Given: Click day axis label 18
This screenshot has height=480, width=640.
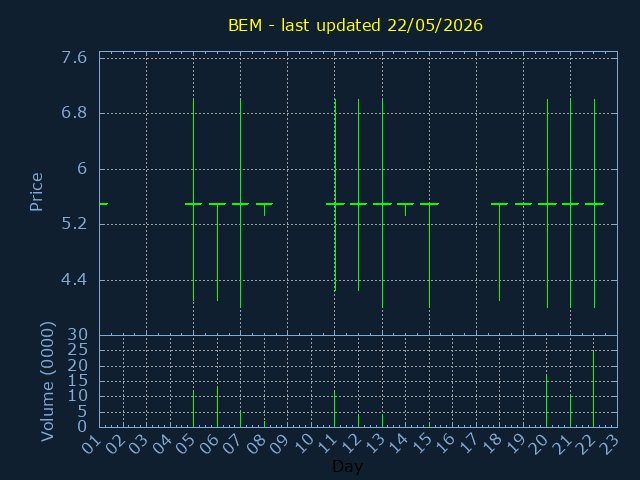Looking at the screenshot, I should 492,444.
